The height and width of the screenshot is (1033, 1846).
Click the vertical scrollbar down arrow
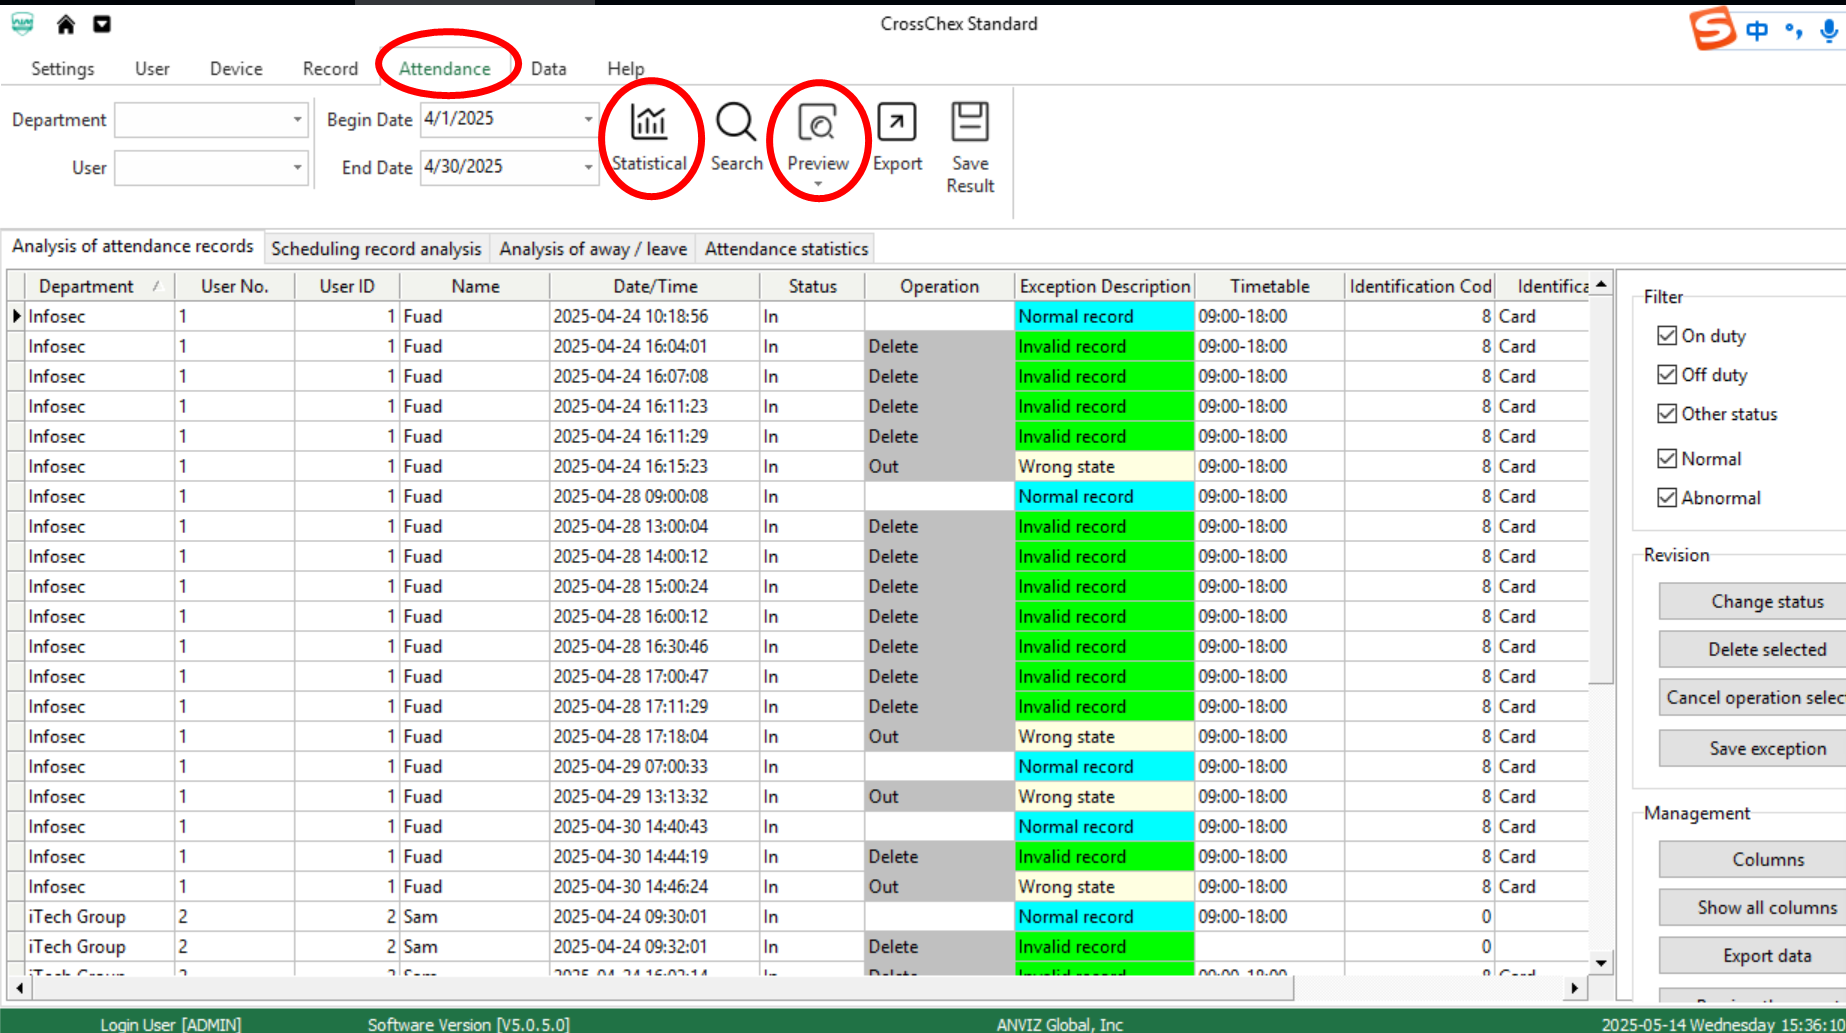[1601, 962]
